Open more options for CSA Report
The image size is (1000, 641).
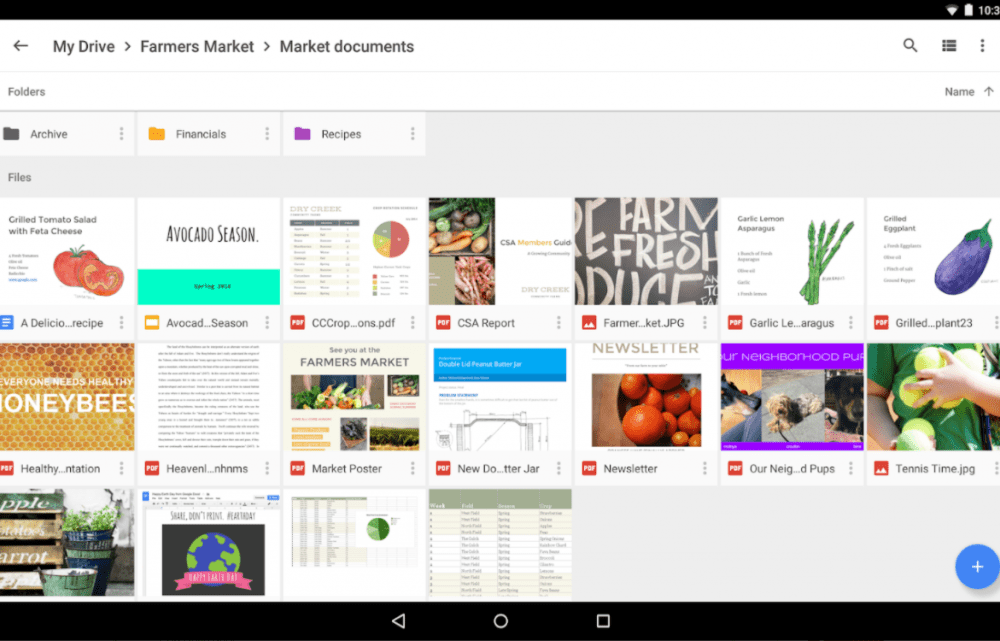tap(559, 323)
